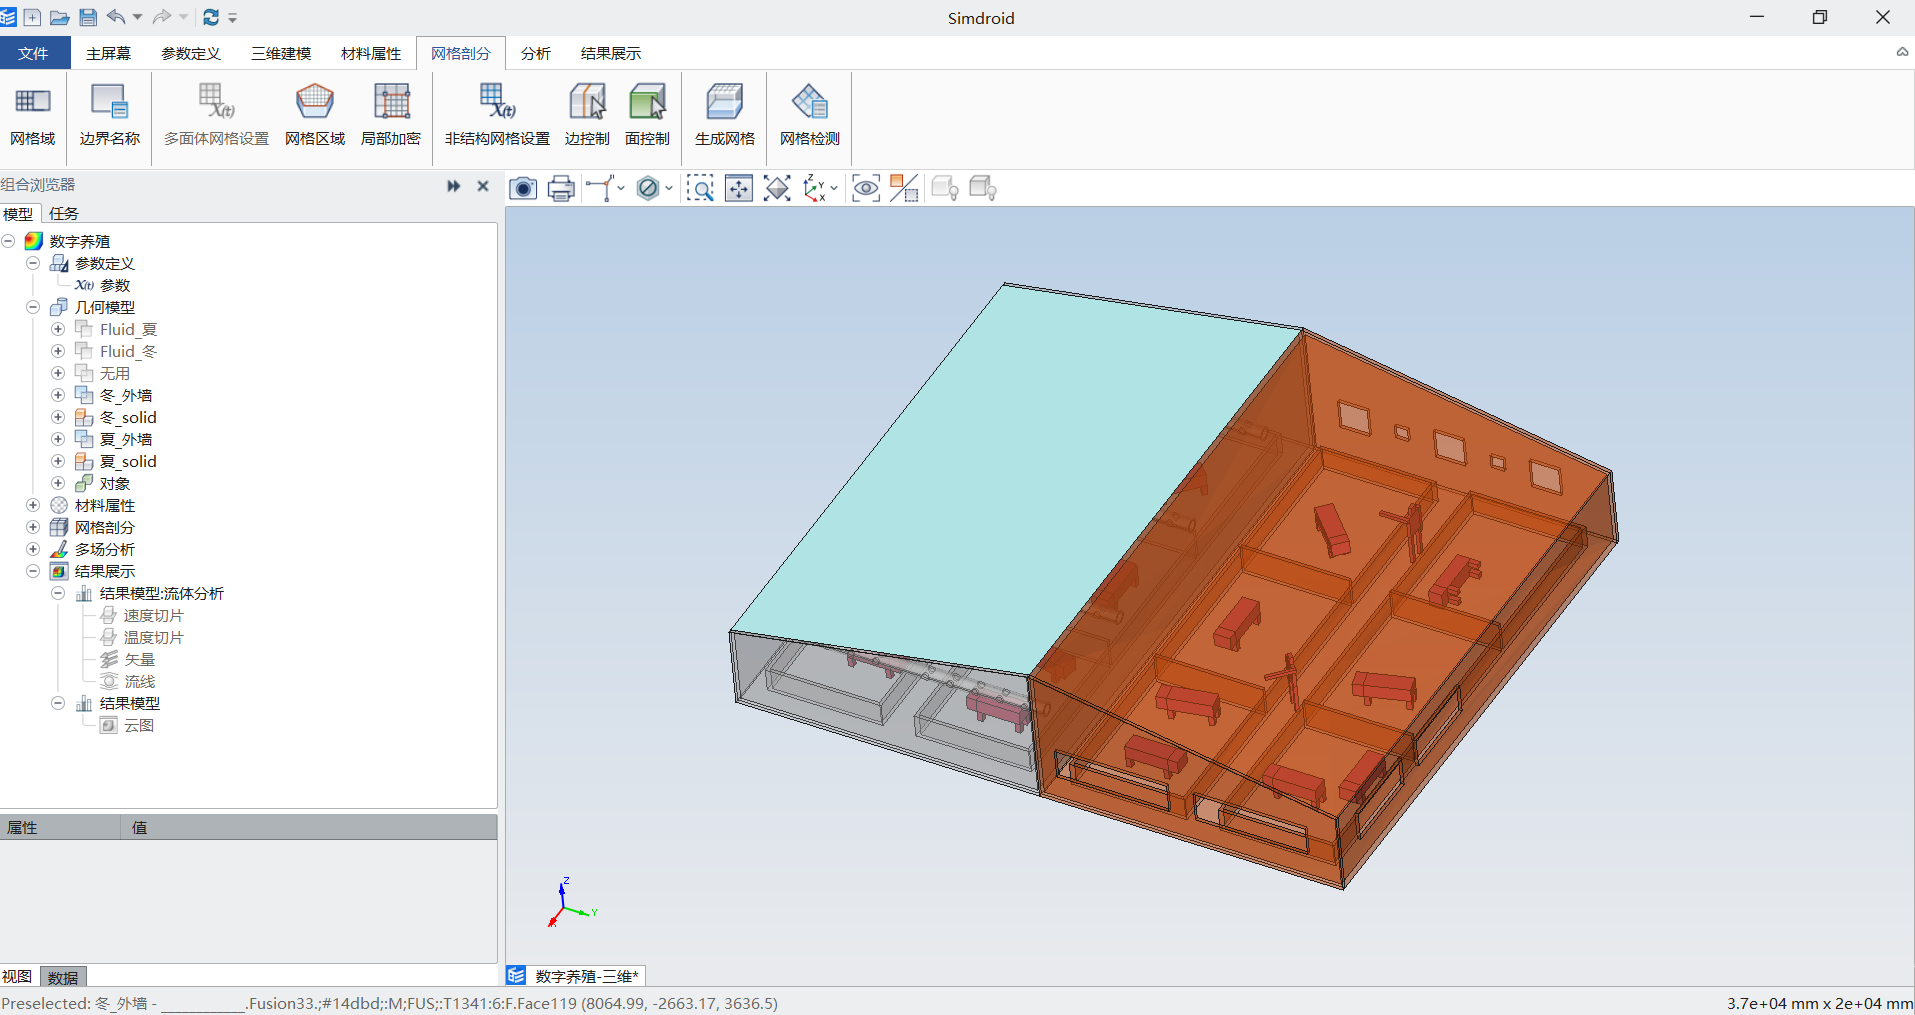Image resolution: width=1915 pixels, height=1015 pixels.
Task: Toggle the eye visibility view icon
Action: 866,188
